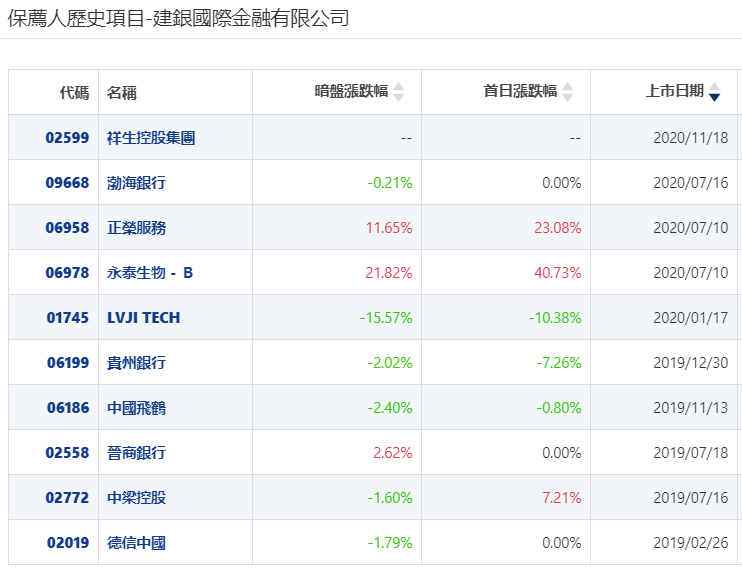Select the -1.79% grey market value
The height and width of the screenshot is (570, 742).
tap(390, 543)
